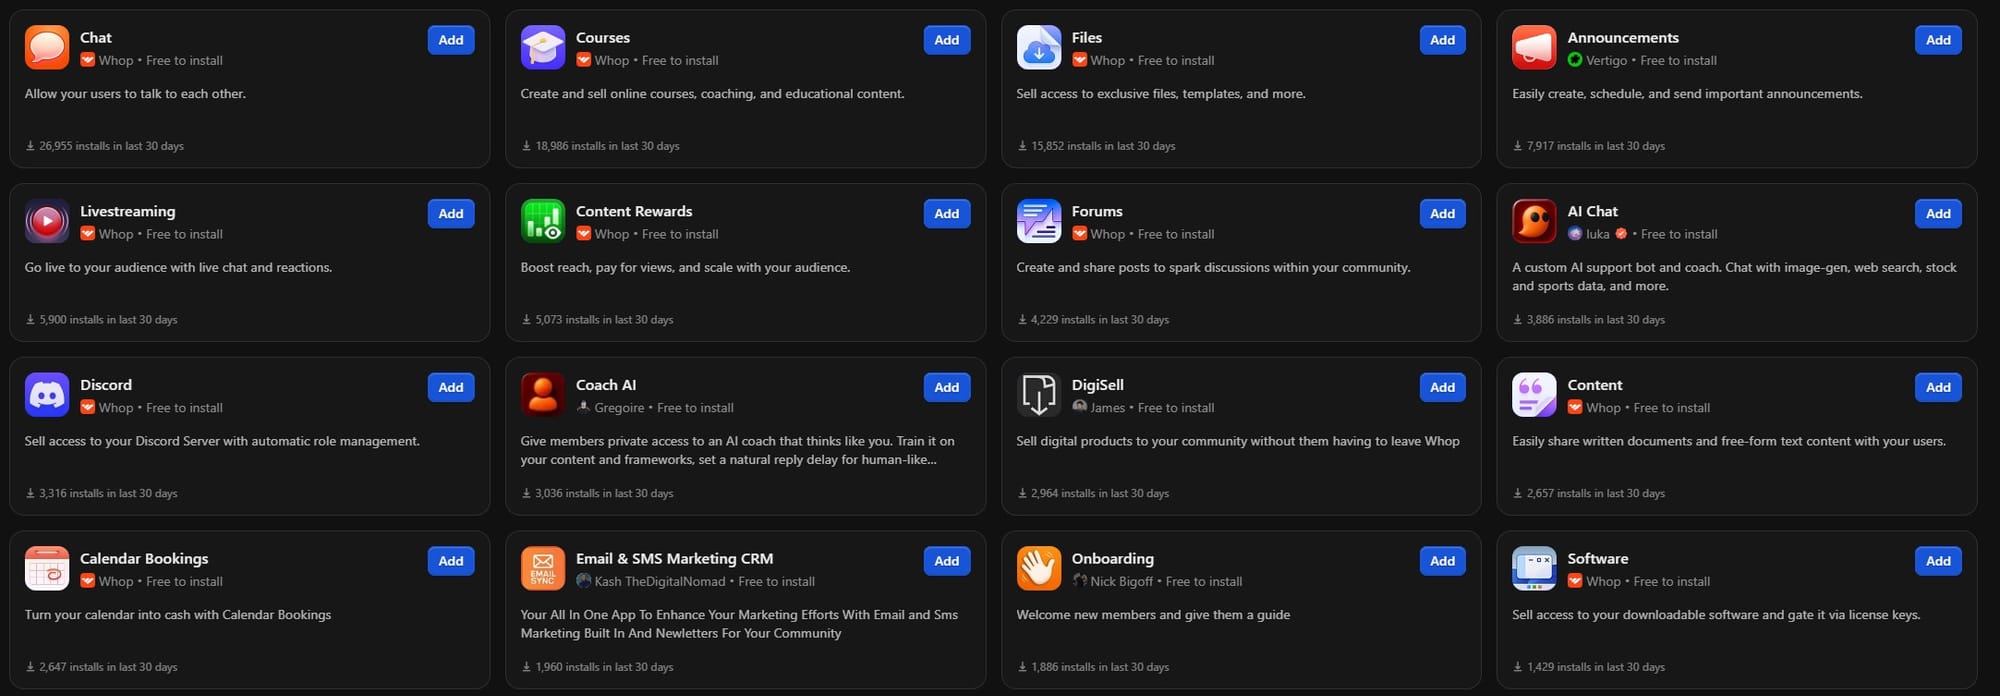This screenshot has width=2000, height=696.
Task: Click the Vertigo developer name
Action: [x=1609, y=60]
